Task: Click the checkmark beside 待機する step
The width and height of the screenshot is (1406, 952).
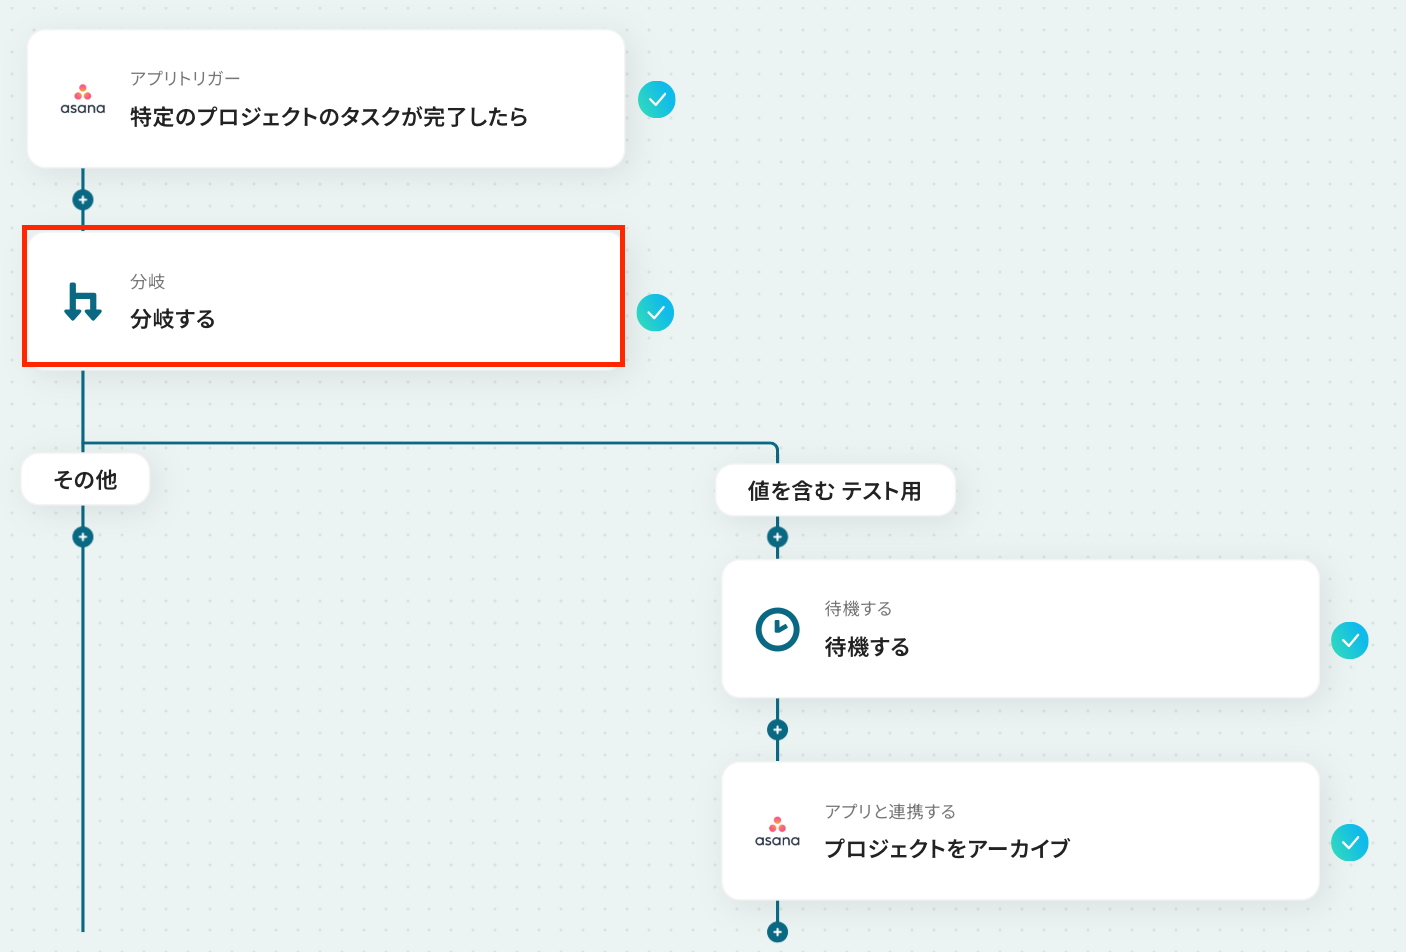Action: pos(1349,640)
